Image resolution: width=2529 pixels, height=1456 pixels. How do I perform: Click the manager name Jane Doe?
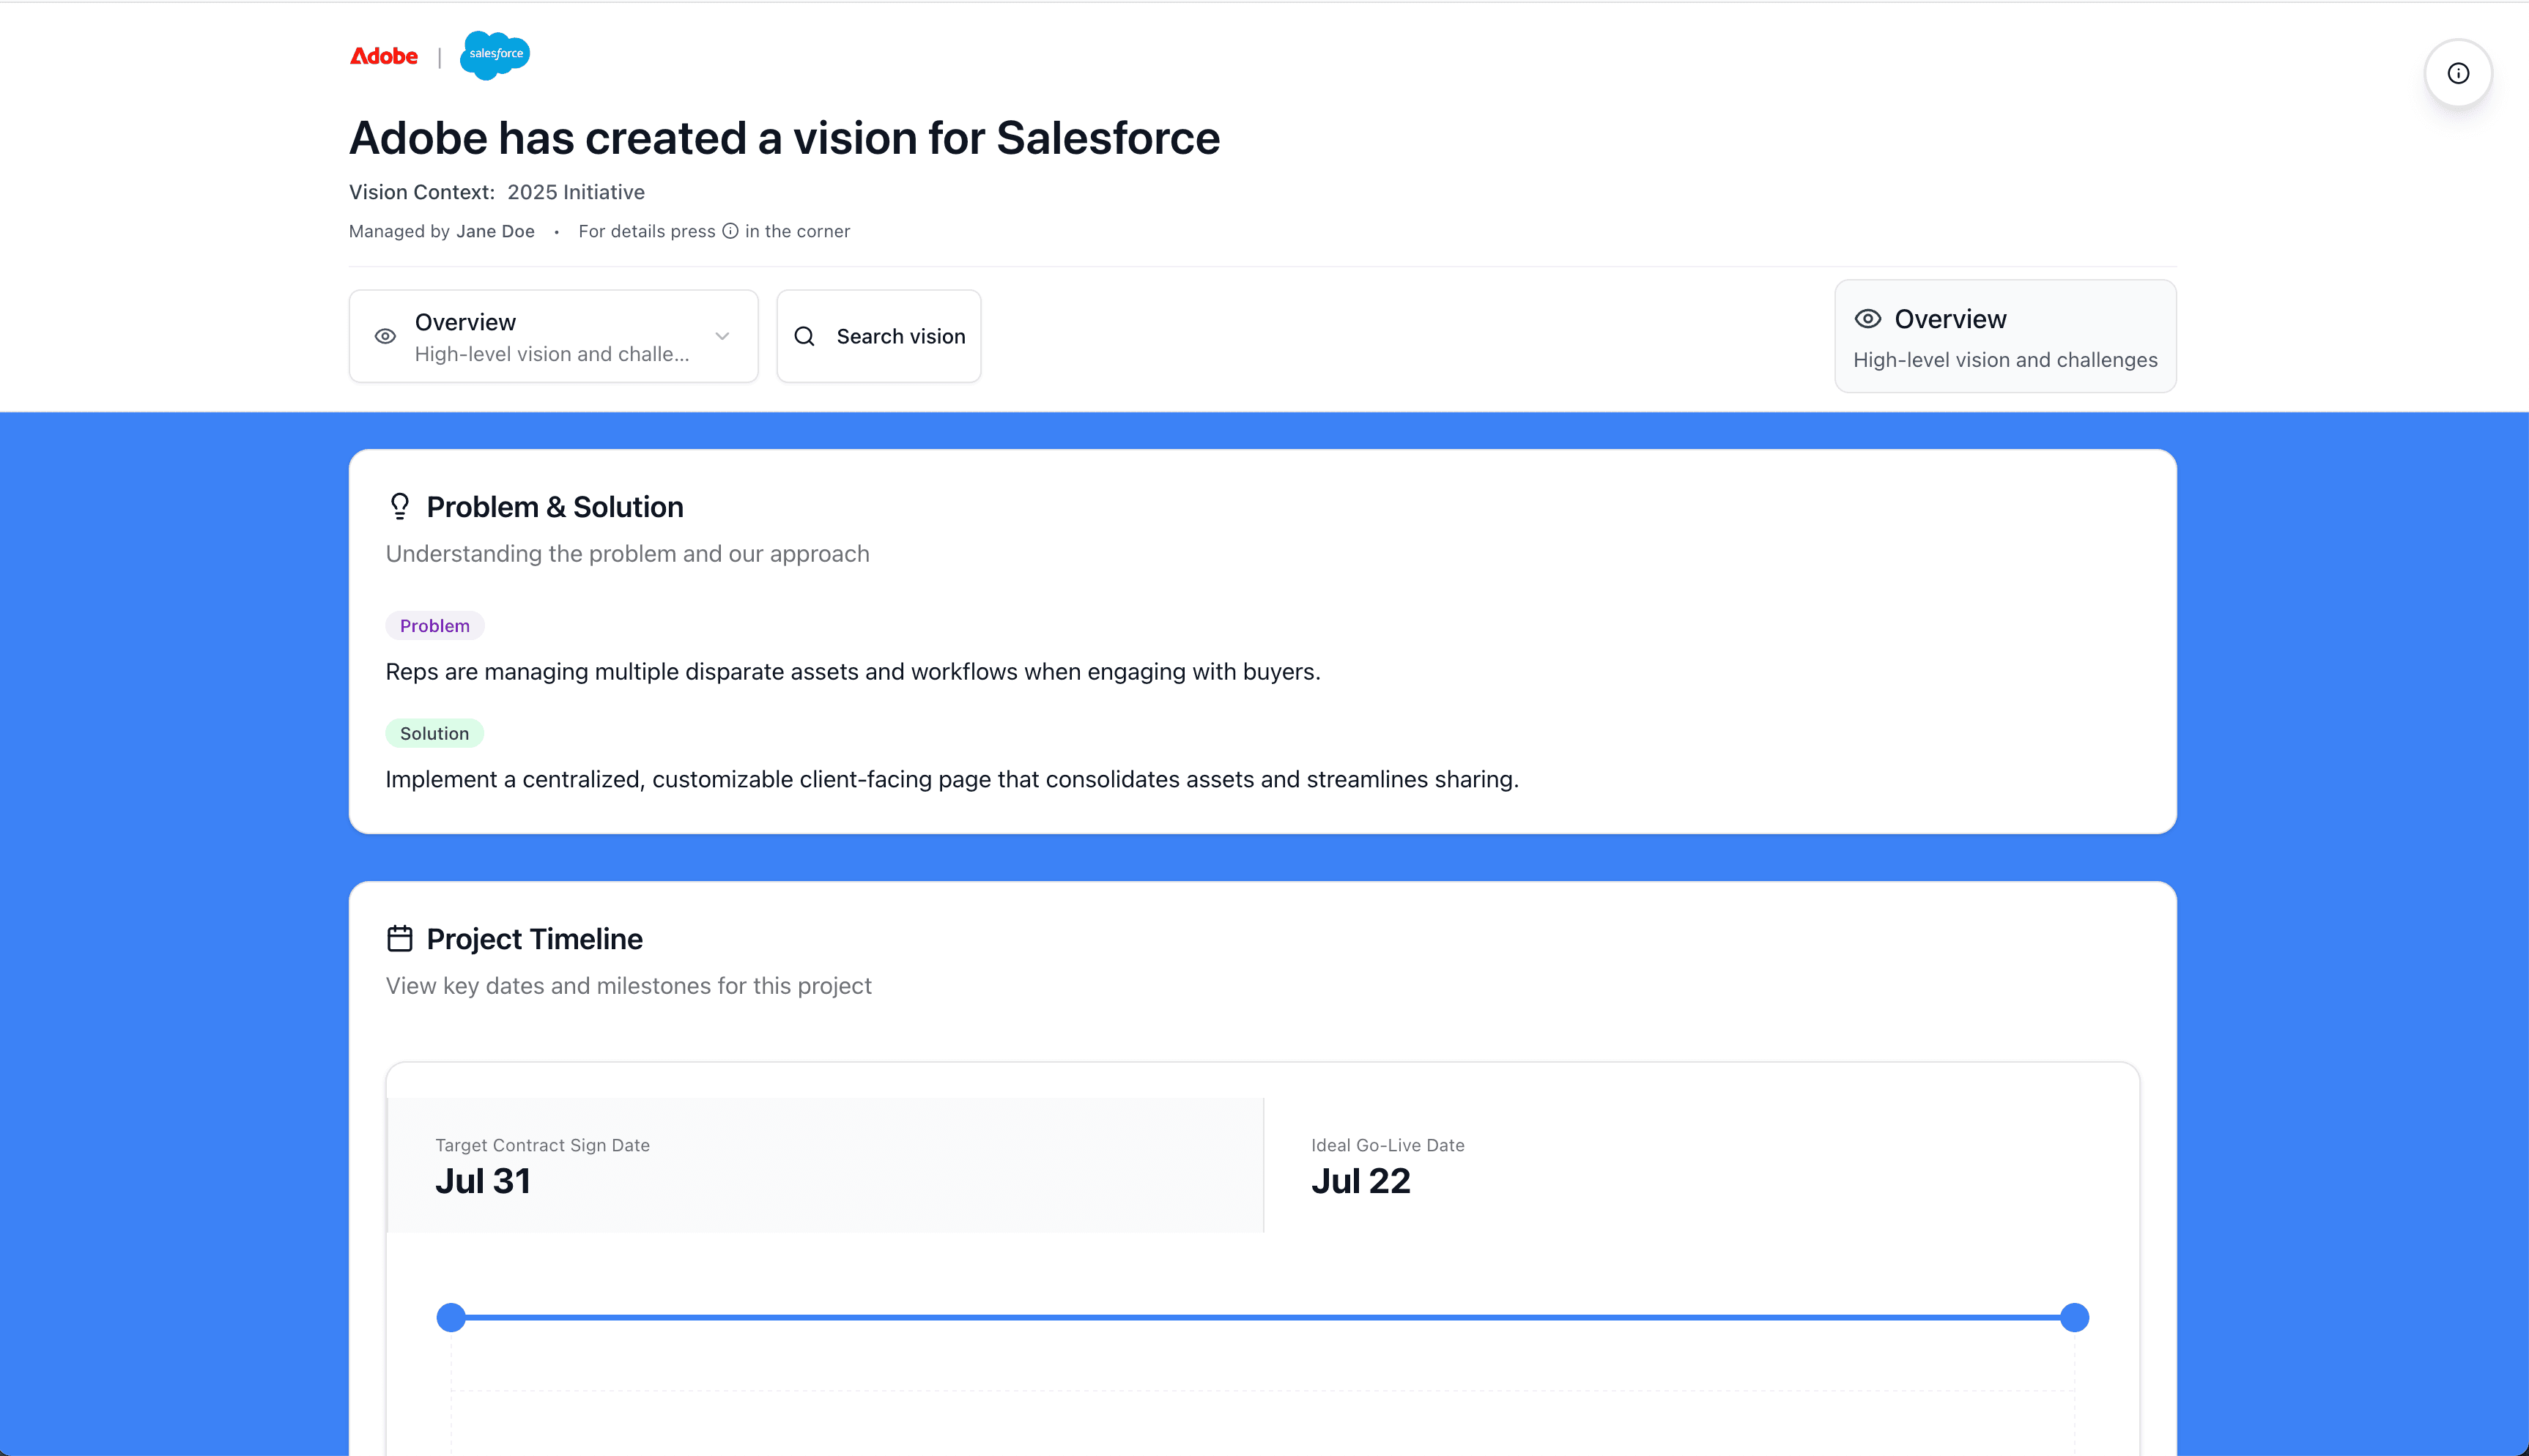click(x=495, y=231)
